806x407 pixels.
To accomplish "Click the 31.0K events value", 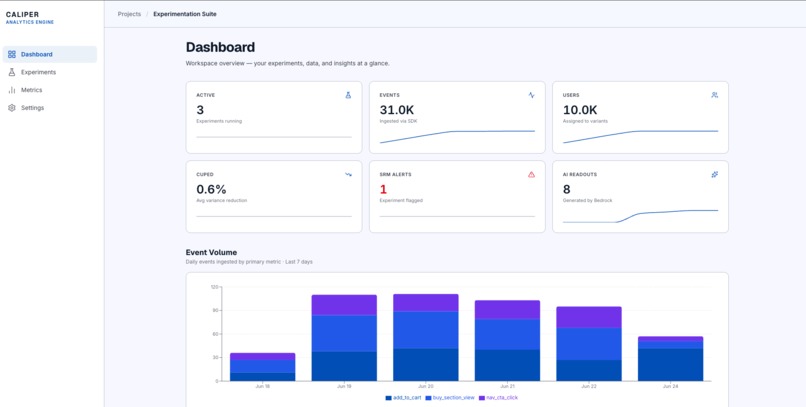I will (x=397, y=110).
